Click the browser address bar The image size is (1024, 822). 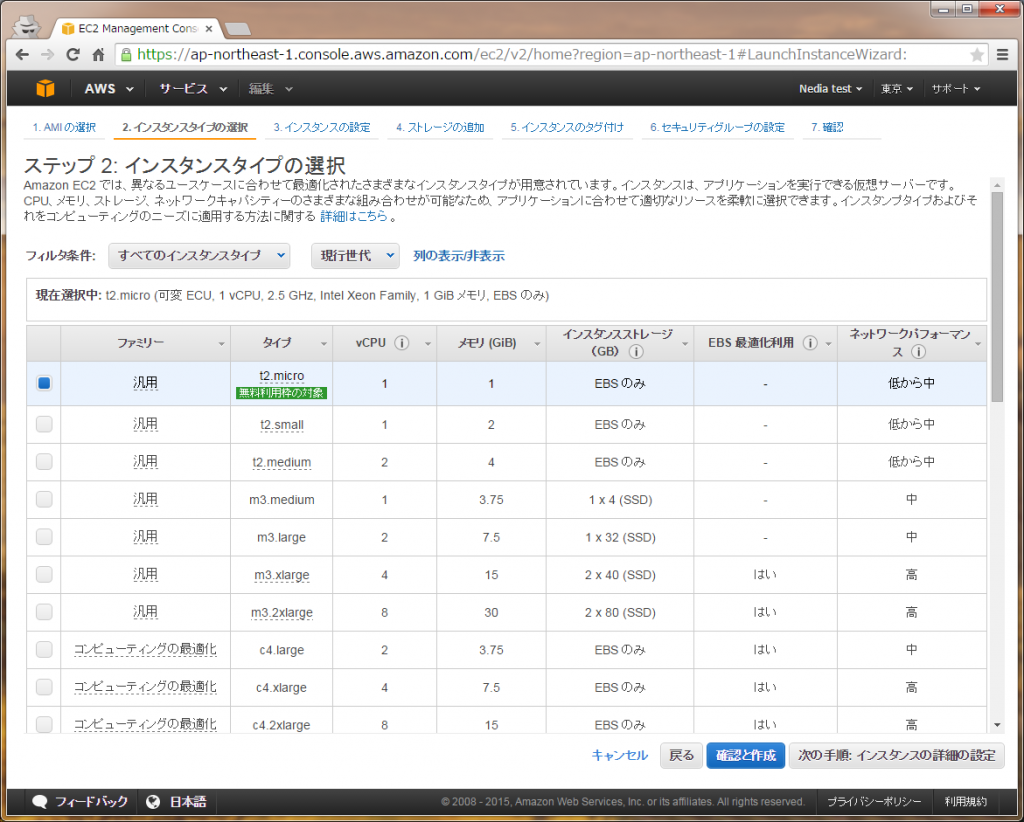(550, 55)
